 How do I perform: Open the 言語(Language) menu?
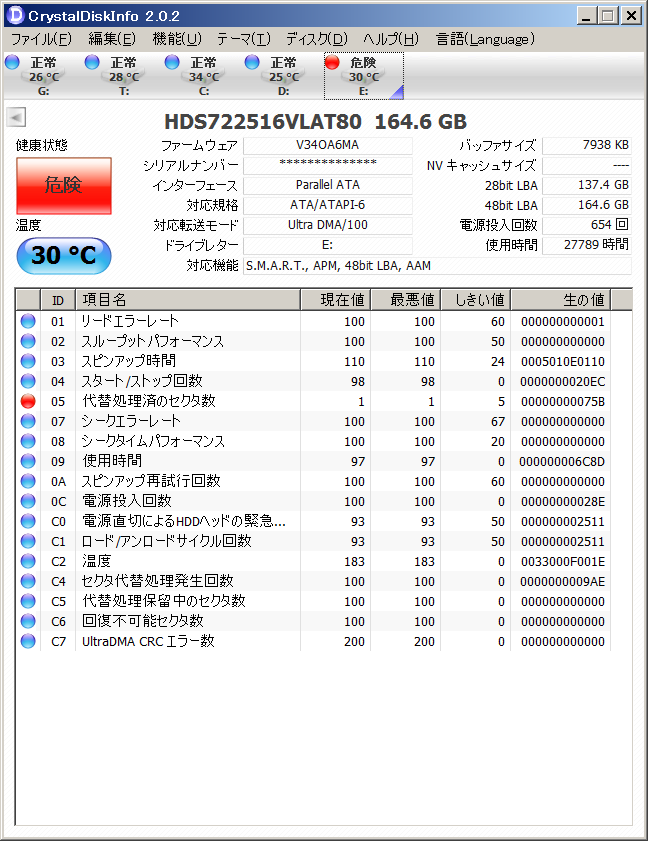click(x=485, y=39)
